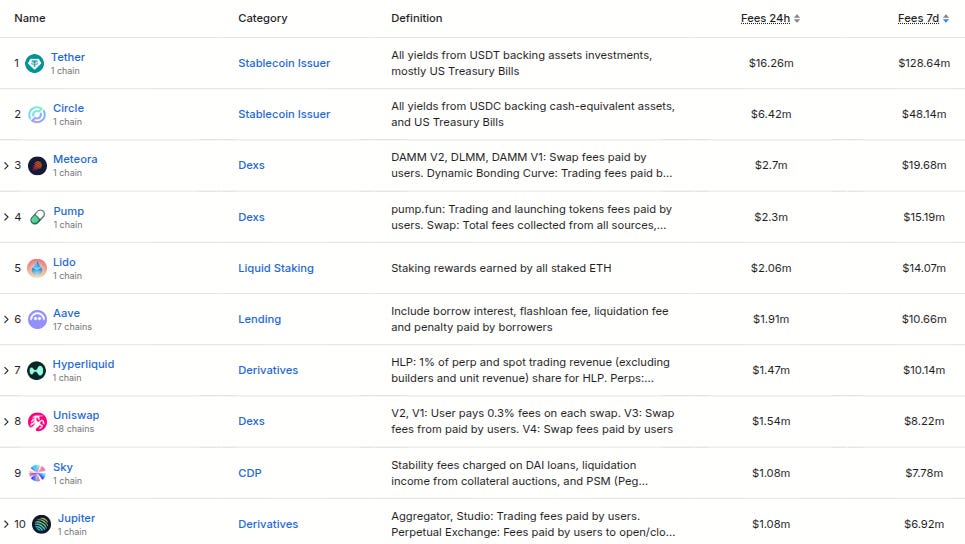The image size is (965, 544).
Task: Click the Name column header
Action: pos(30,18)
